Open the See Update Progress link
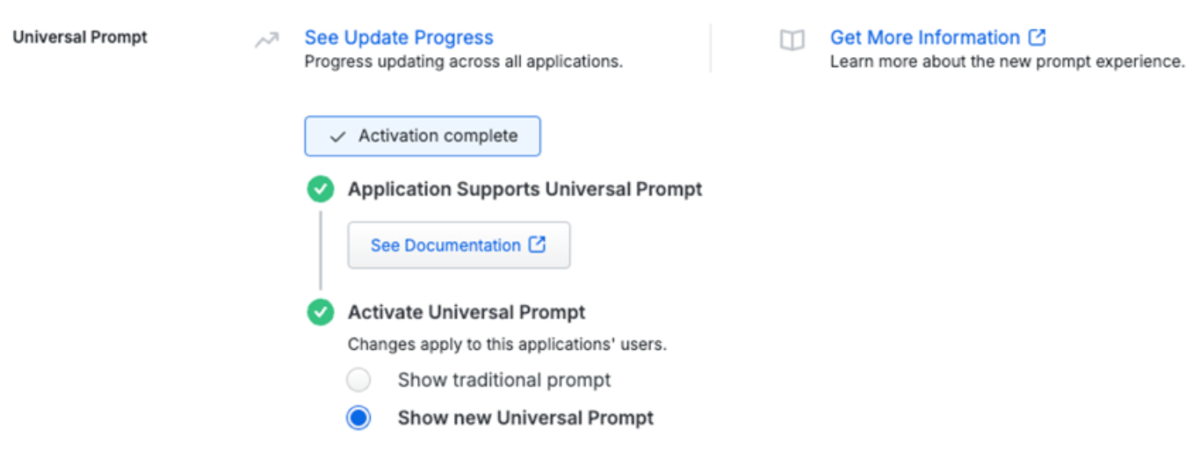The height and width of the screenshot is (459, 1200). point(399,38)
